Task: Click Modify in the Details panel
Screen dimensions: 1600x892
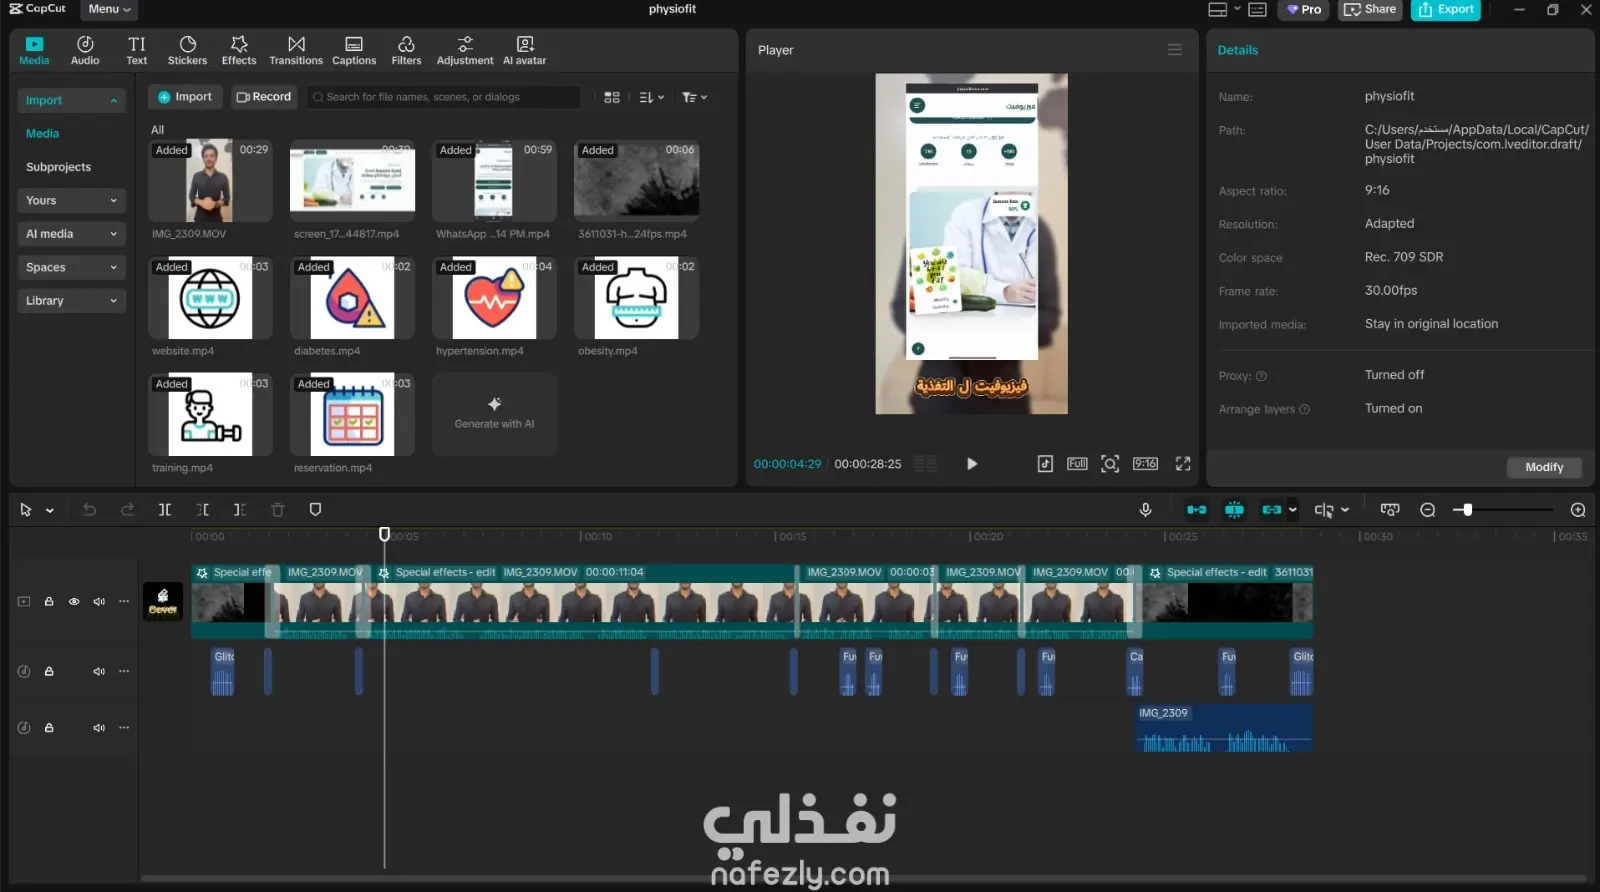Action: coord(1544,467)
